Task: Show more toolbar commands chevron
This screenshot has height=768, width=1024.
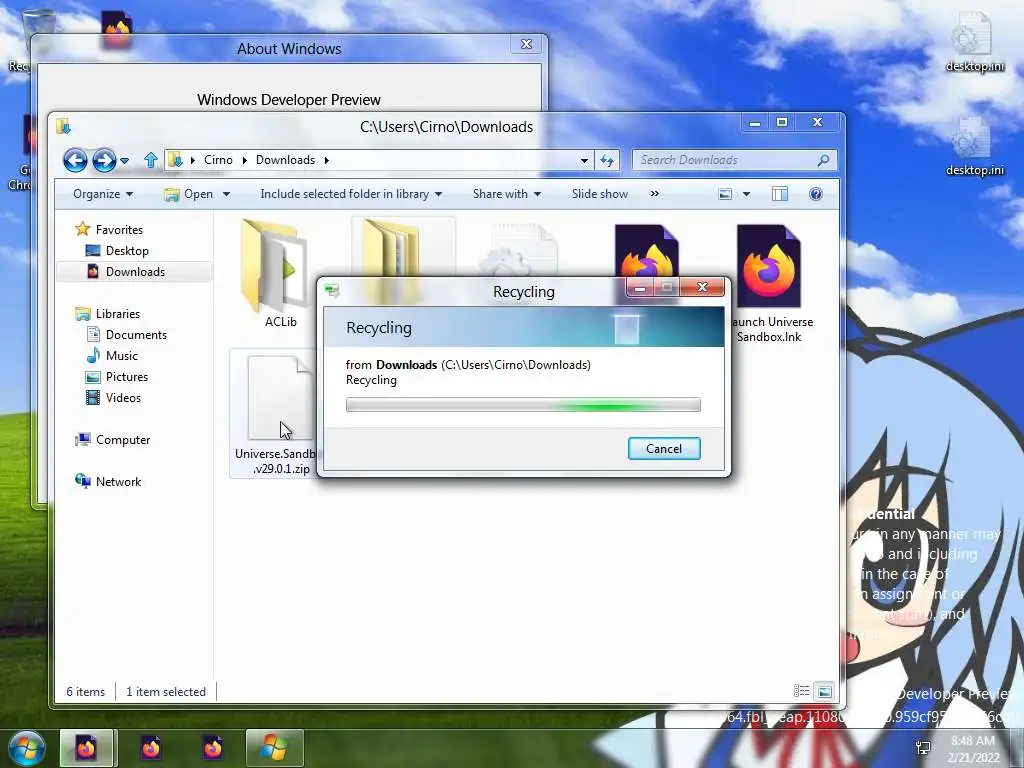Action: (654, 194)
